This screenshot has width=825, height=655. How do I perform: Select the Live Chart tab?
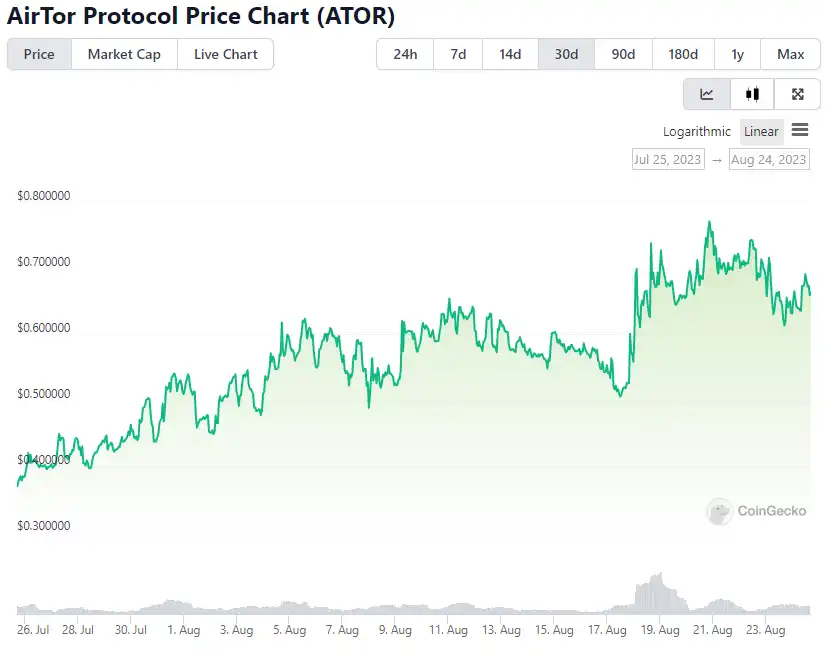226,54
